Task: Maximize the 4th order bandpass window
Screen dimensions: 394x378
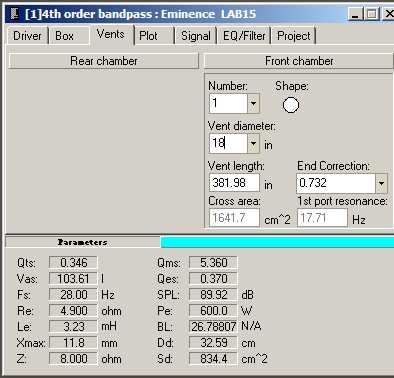Action: point(372,14)
